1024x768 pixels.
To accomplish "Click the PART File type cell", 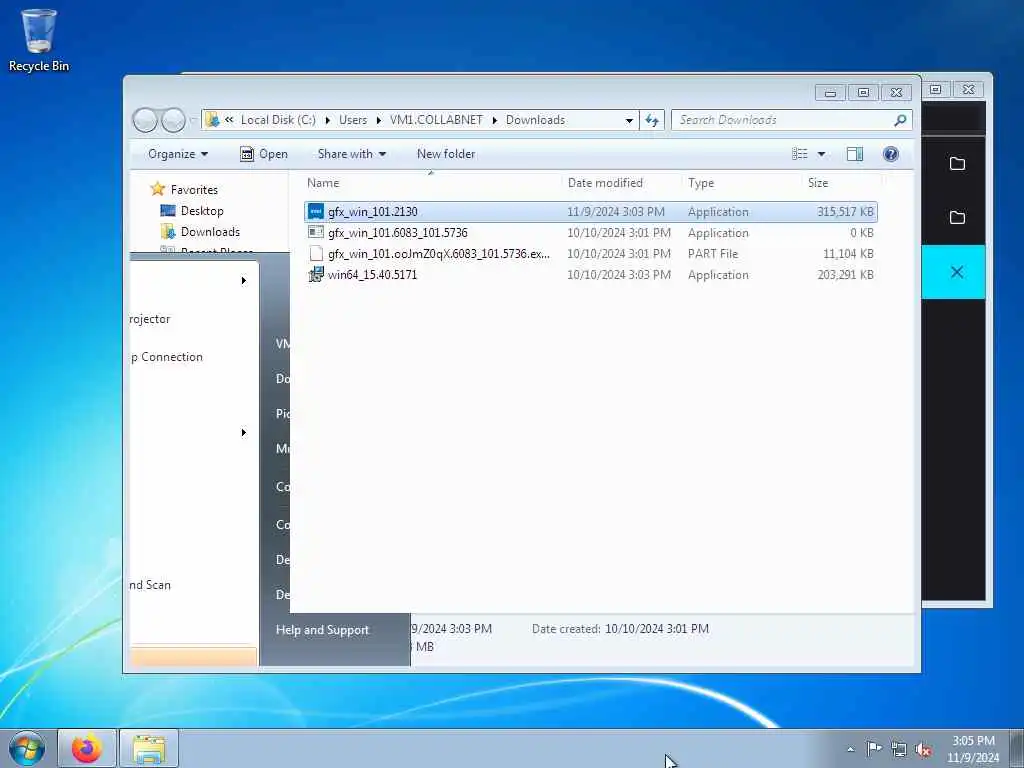I will (x=712, y=253).
